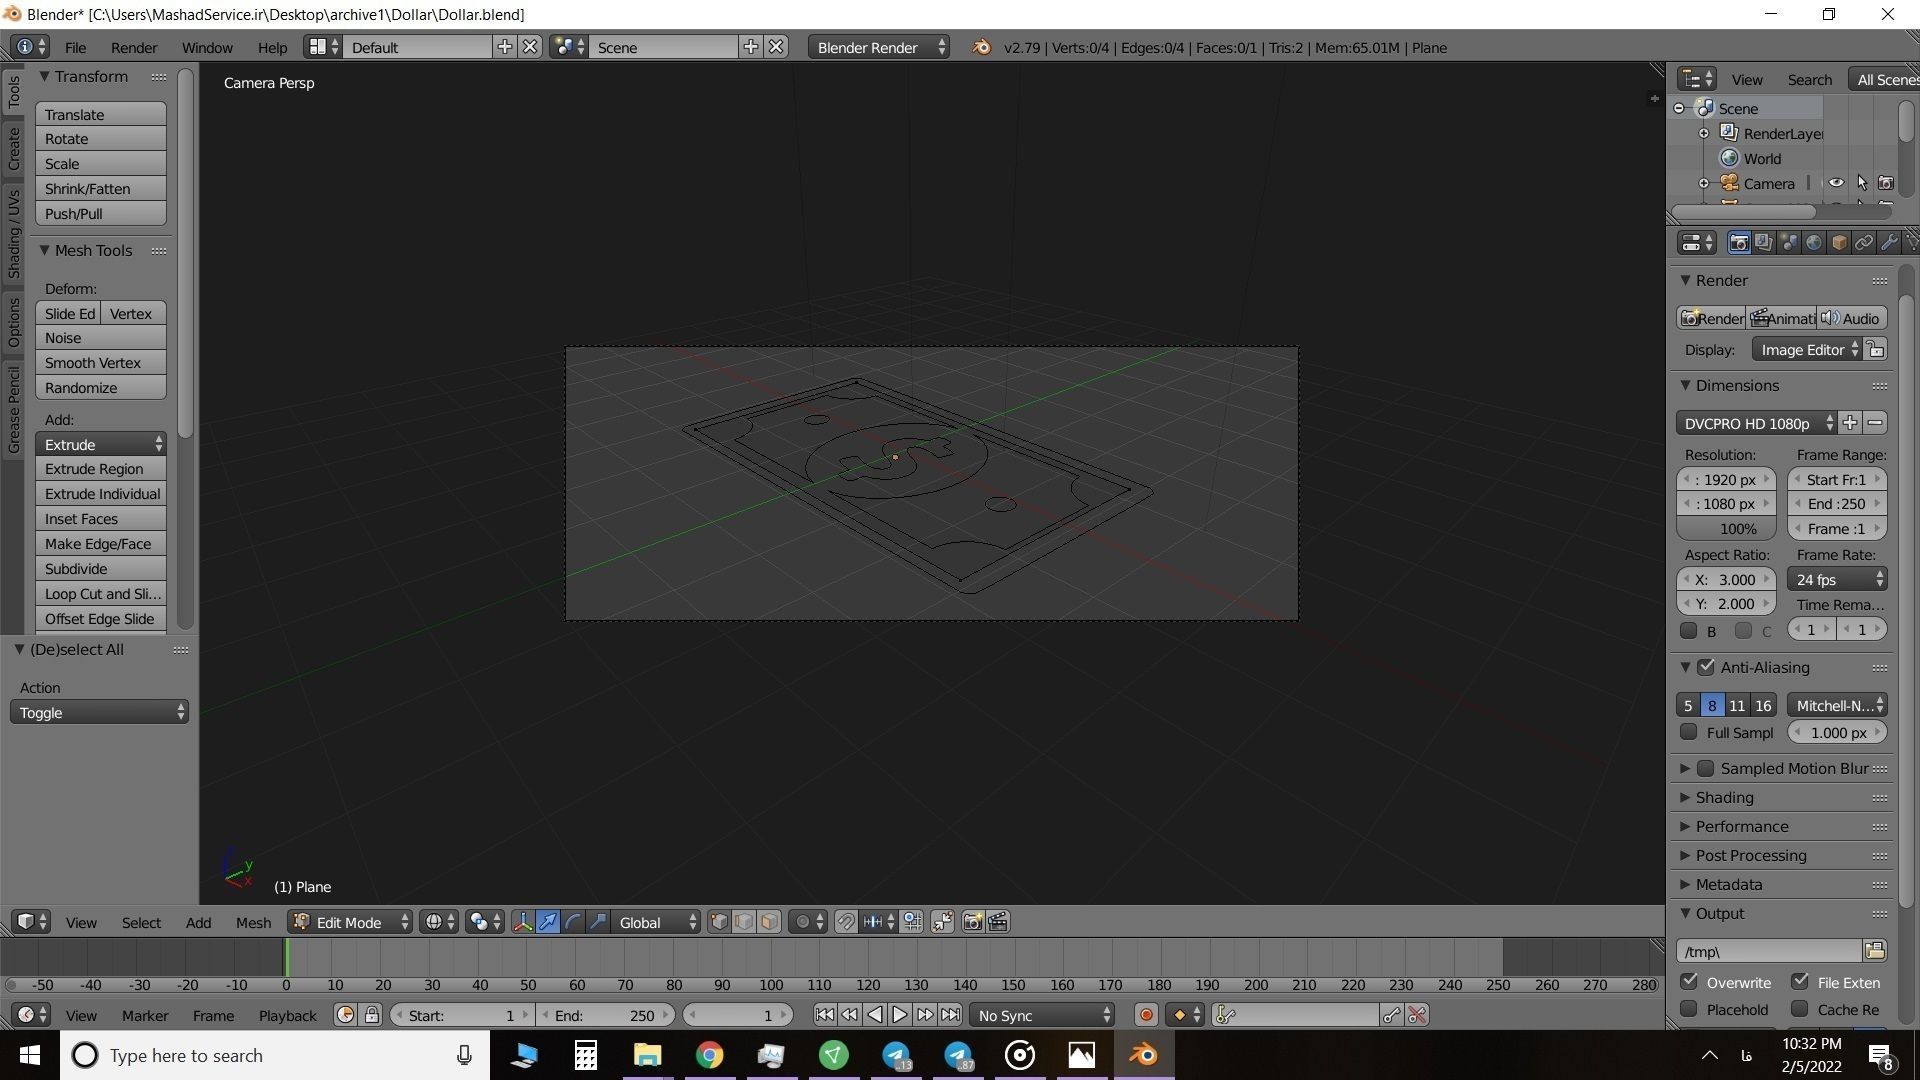1920x1080 pixels.
Task: Enable the Full Sample checkbox
Action: (1689, 732)
